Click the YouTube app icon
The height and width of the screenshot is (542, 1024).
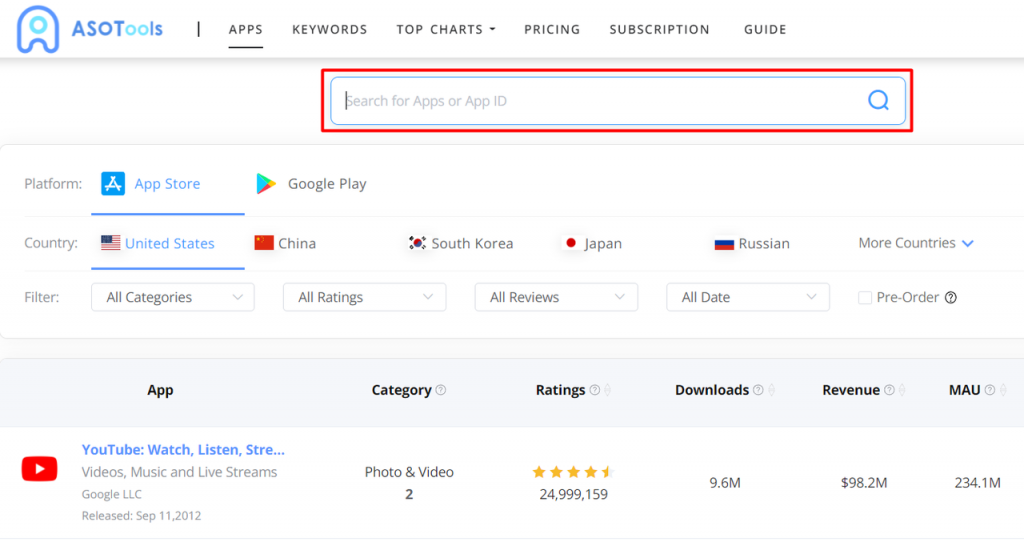[40, 468]
